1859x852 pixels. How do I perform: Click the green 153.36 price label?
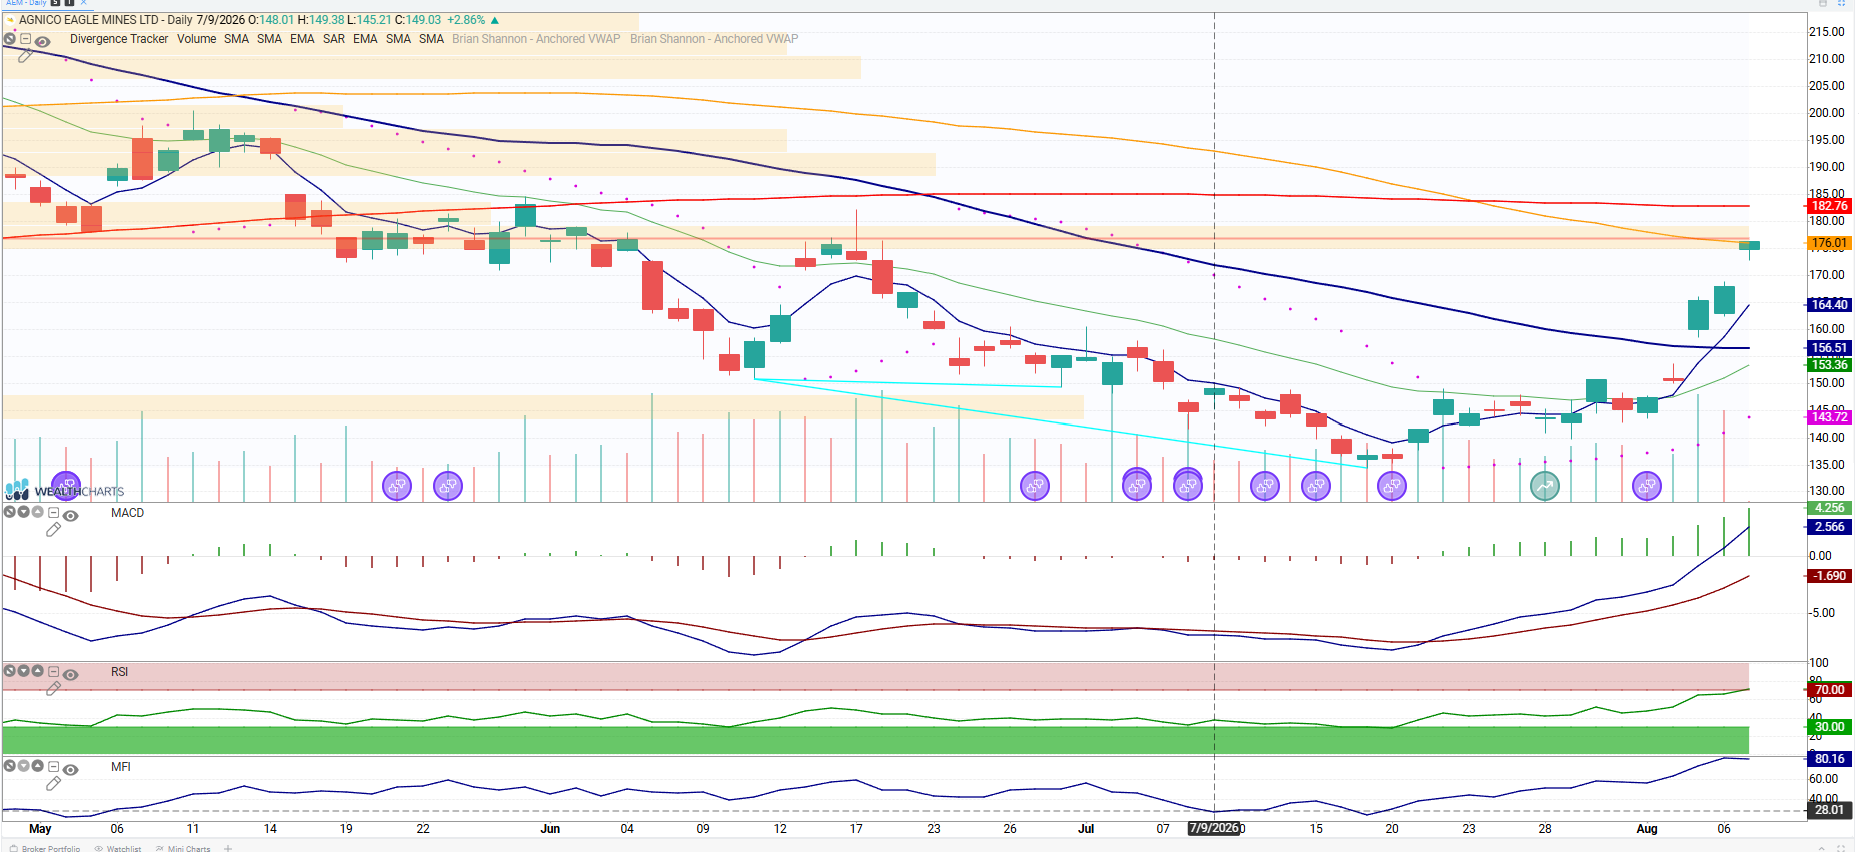1830,365
